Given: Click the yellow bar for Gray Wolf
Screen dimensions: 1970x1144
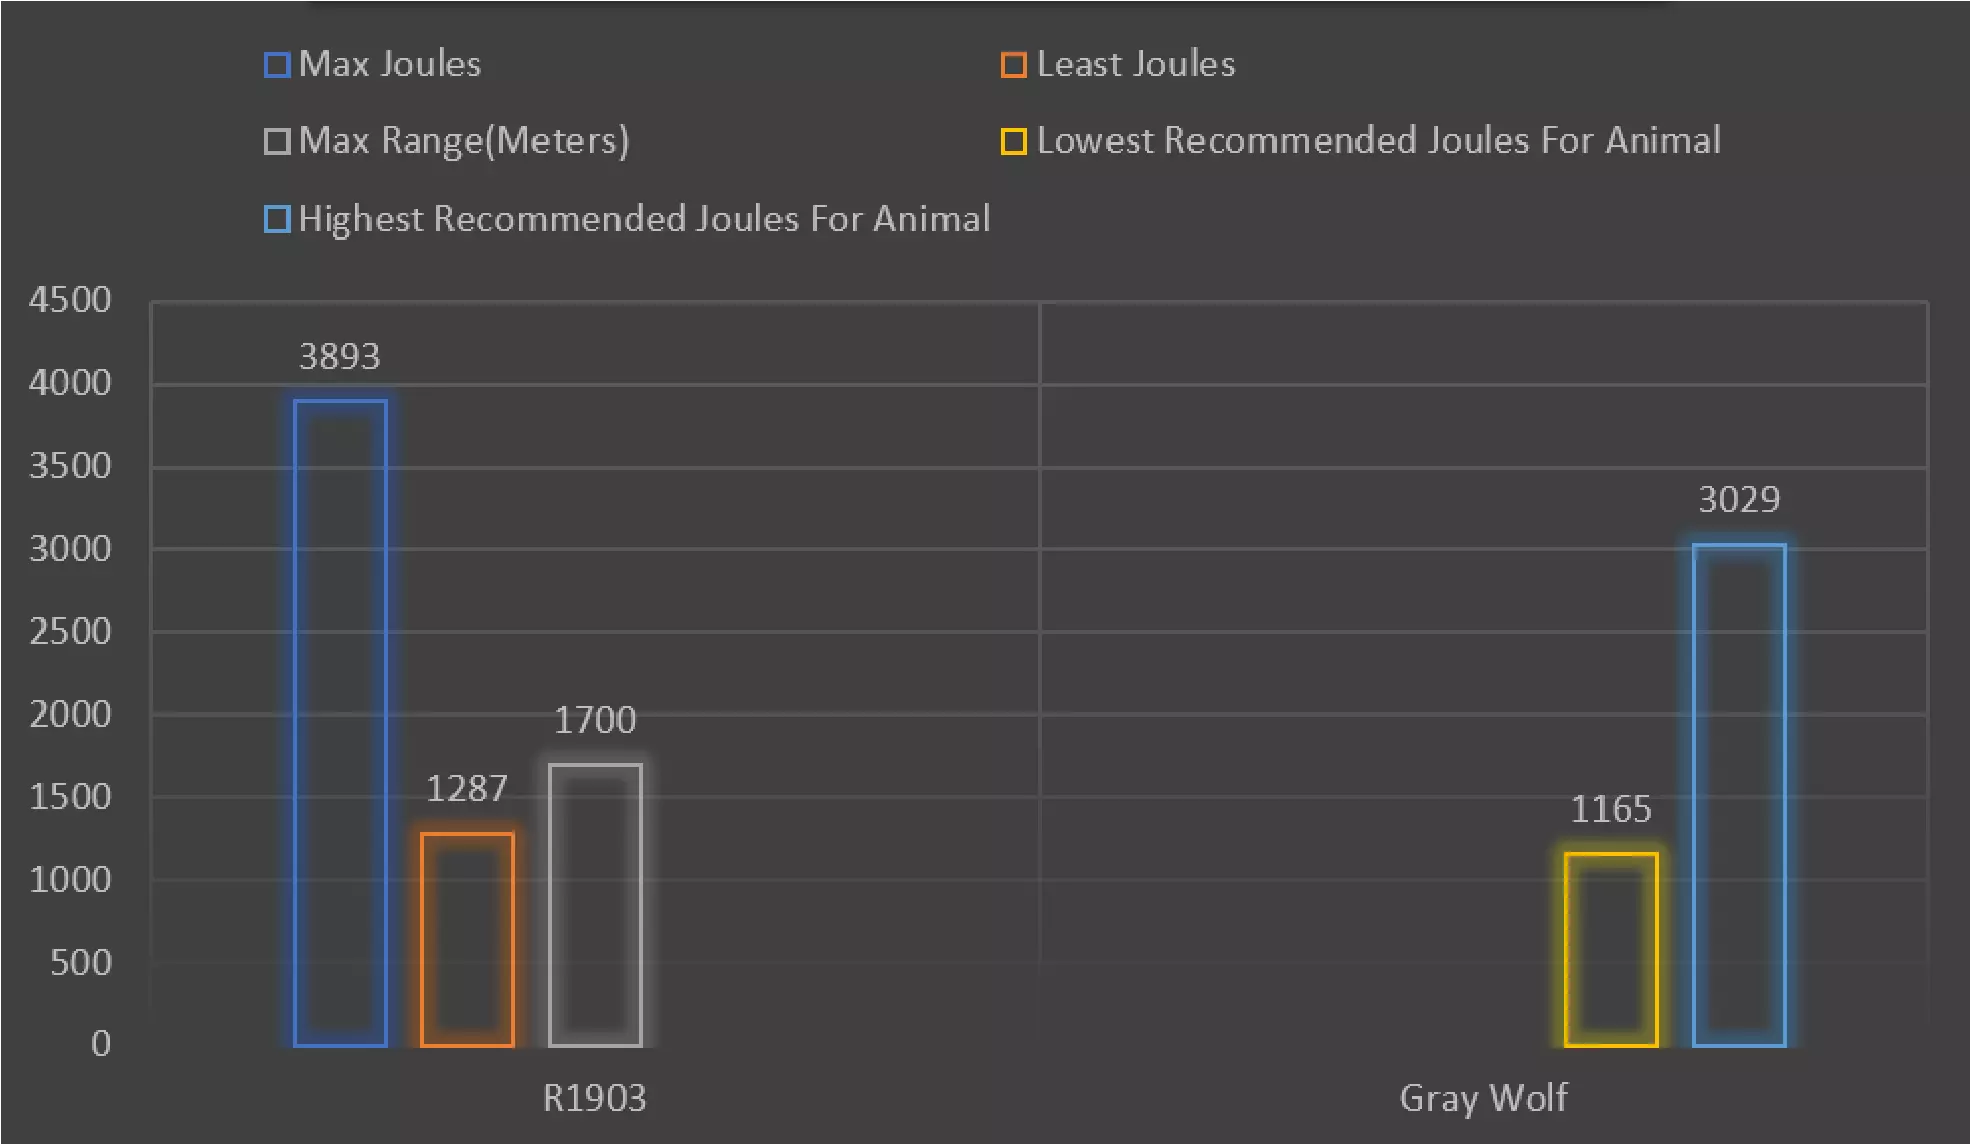Looking at the screenshot, I should 1611,949.
